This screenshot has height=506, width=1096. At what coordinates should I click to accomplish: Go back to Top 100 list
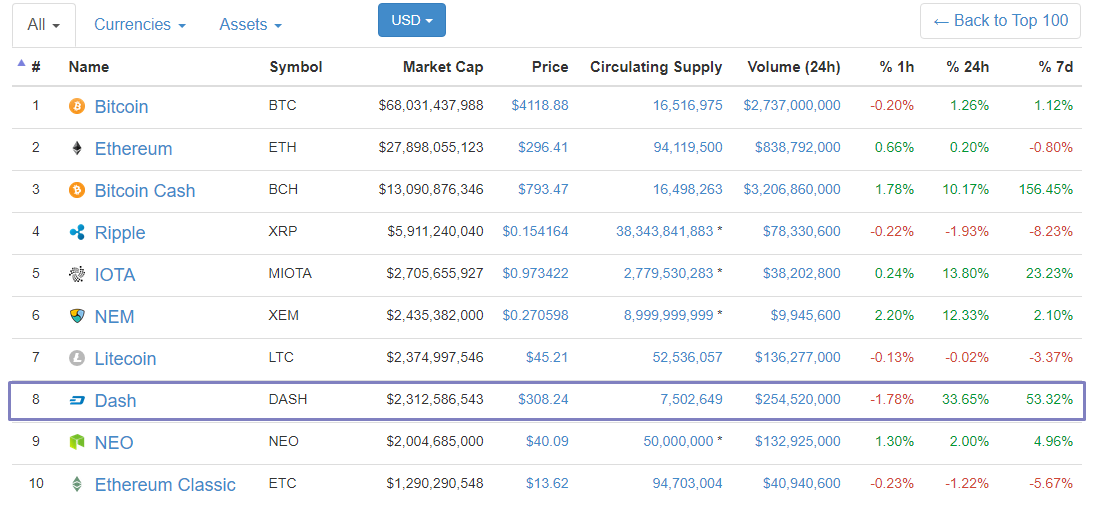[x=1000, y=20]
